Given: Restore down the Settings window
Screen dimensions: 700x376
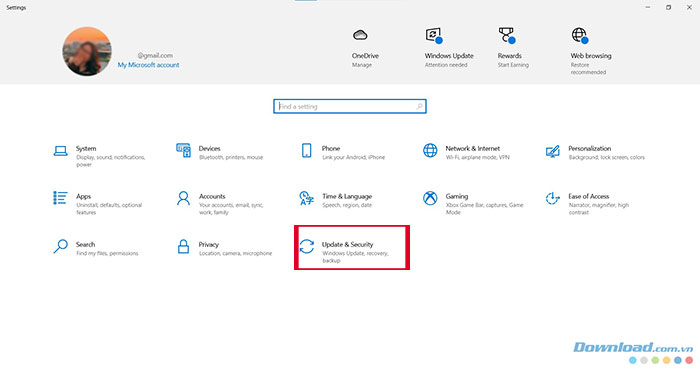Looking at the screenshot, I should pyautogui.click(x=668, y=7).
